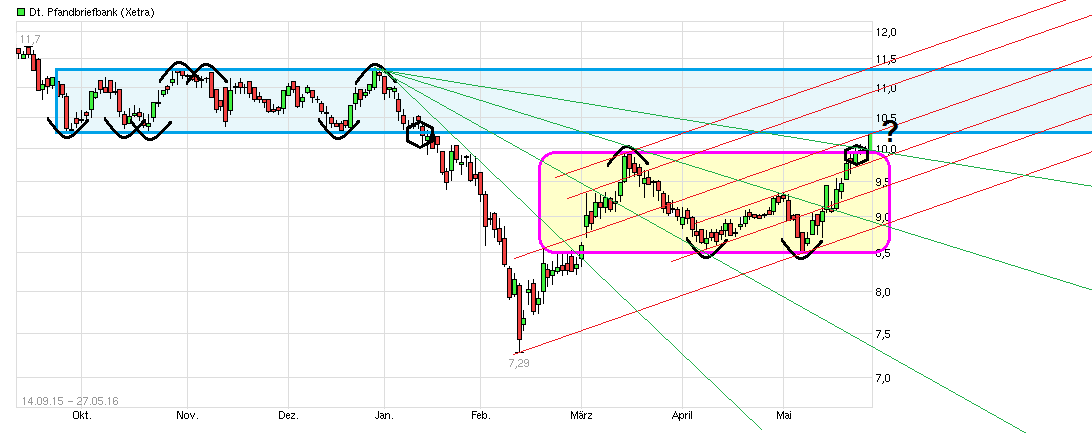Click the arc drawn under the May low

805,252
